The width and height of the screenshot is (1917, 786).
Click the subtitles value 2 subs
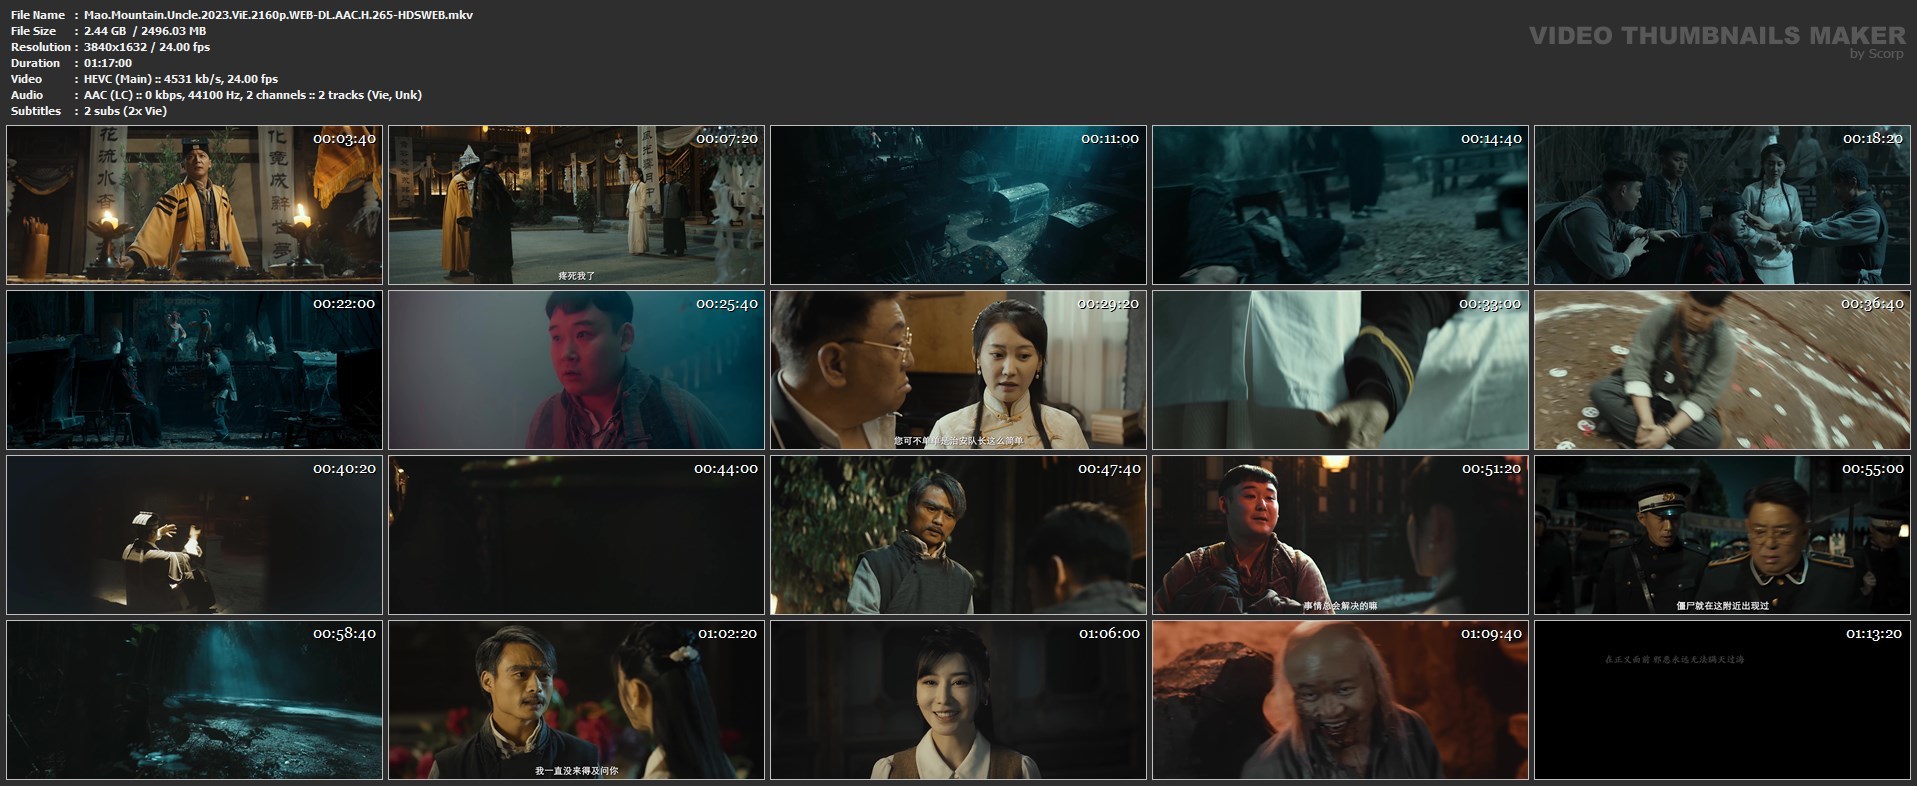point(126,111)
